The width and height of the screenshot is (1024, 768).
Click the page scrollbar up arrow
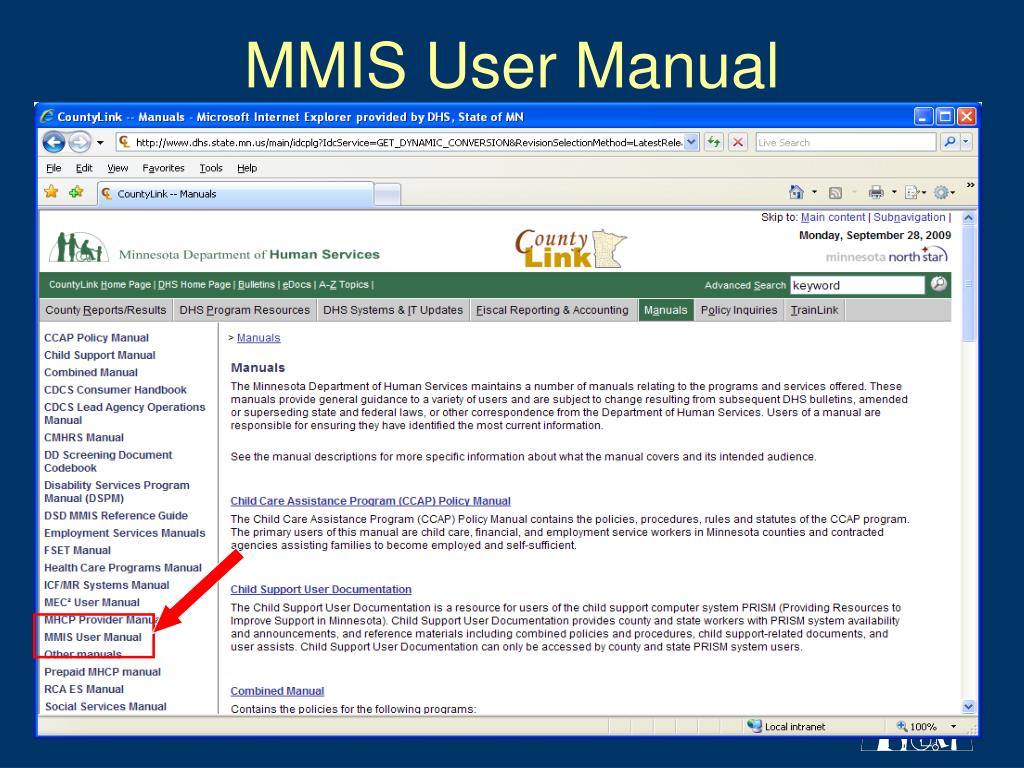968,217
